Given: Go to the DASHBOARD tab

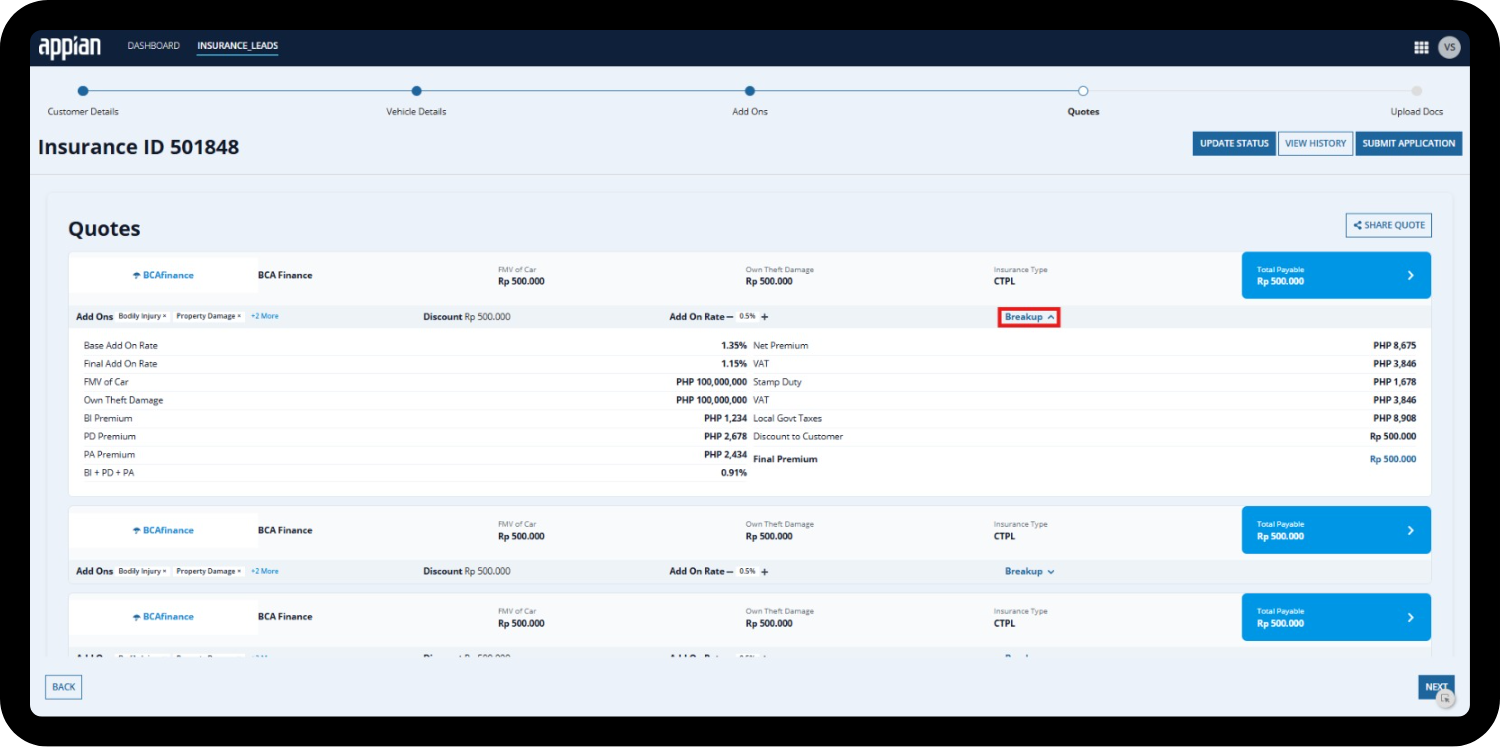Looking at the screenshot, I should [x=154, y=46].
